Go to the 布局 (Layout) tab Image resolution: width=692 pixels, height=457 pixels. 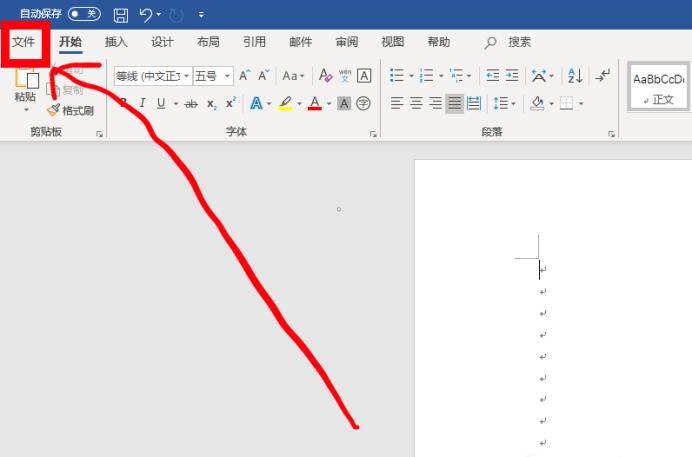point(208,42)
